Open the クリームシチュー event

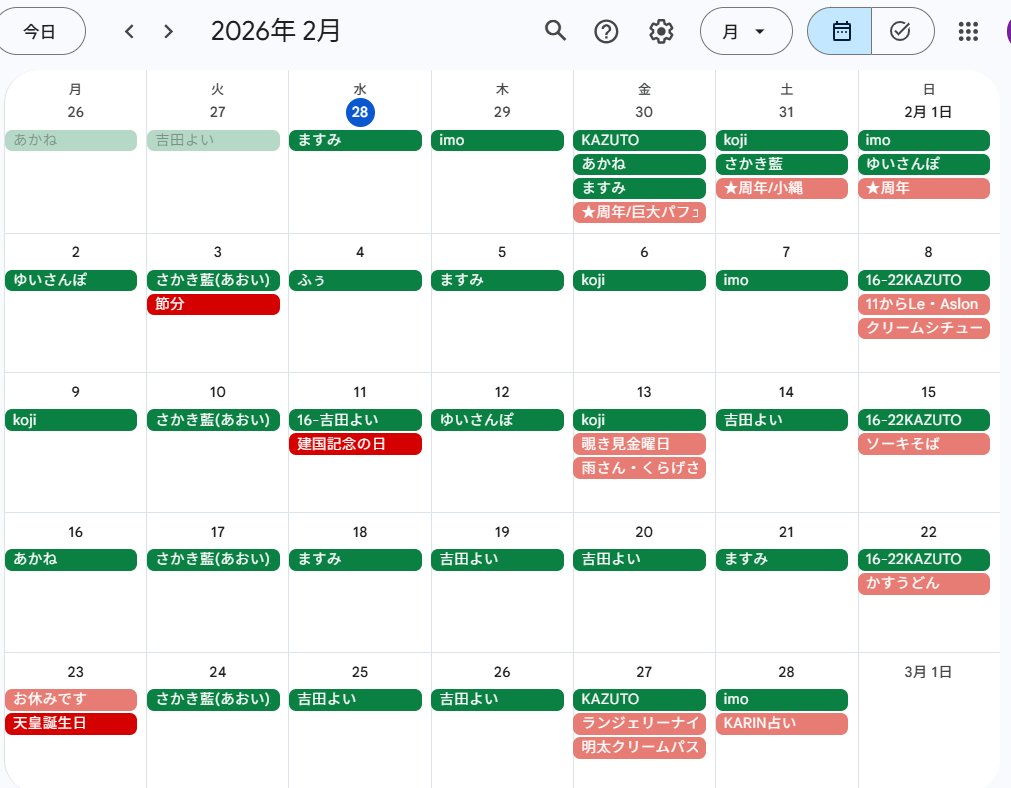[924, 328]
